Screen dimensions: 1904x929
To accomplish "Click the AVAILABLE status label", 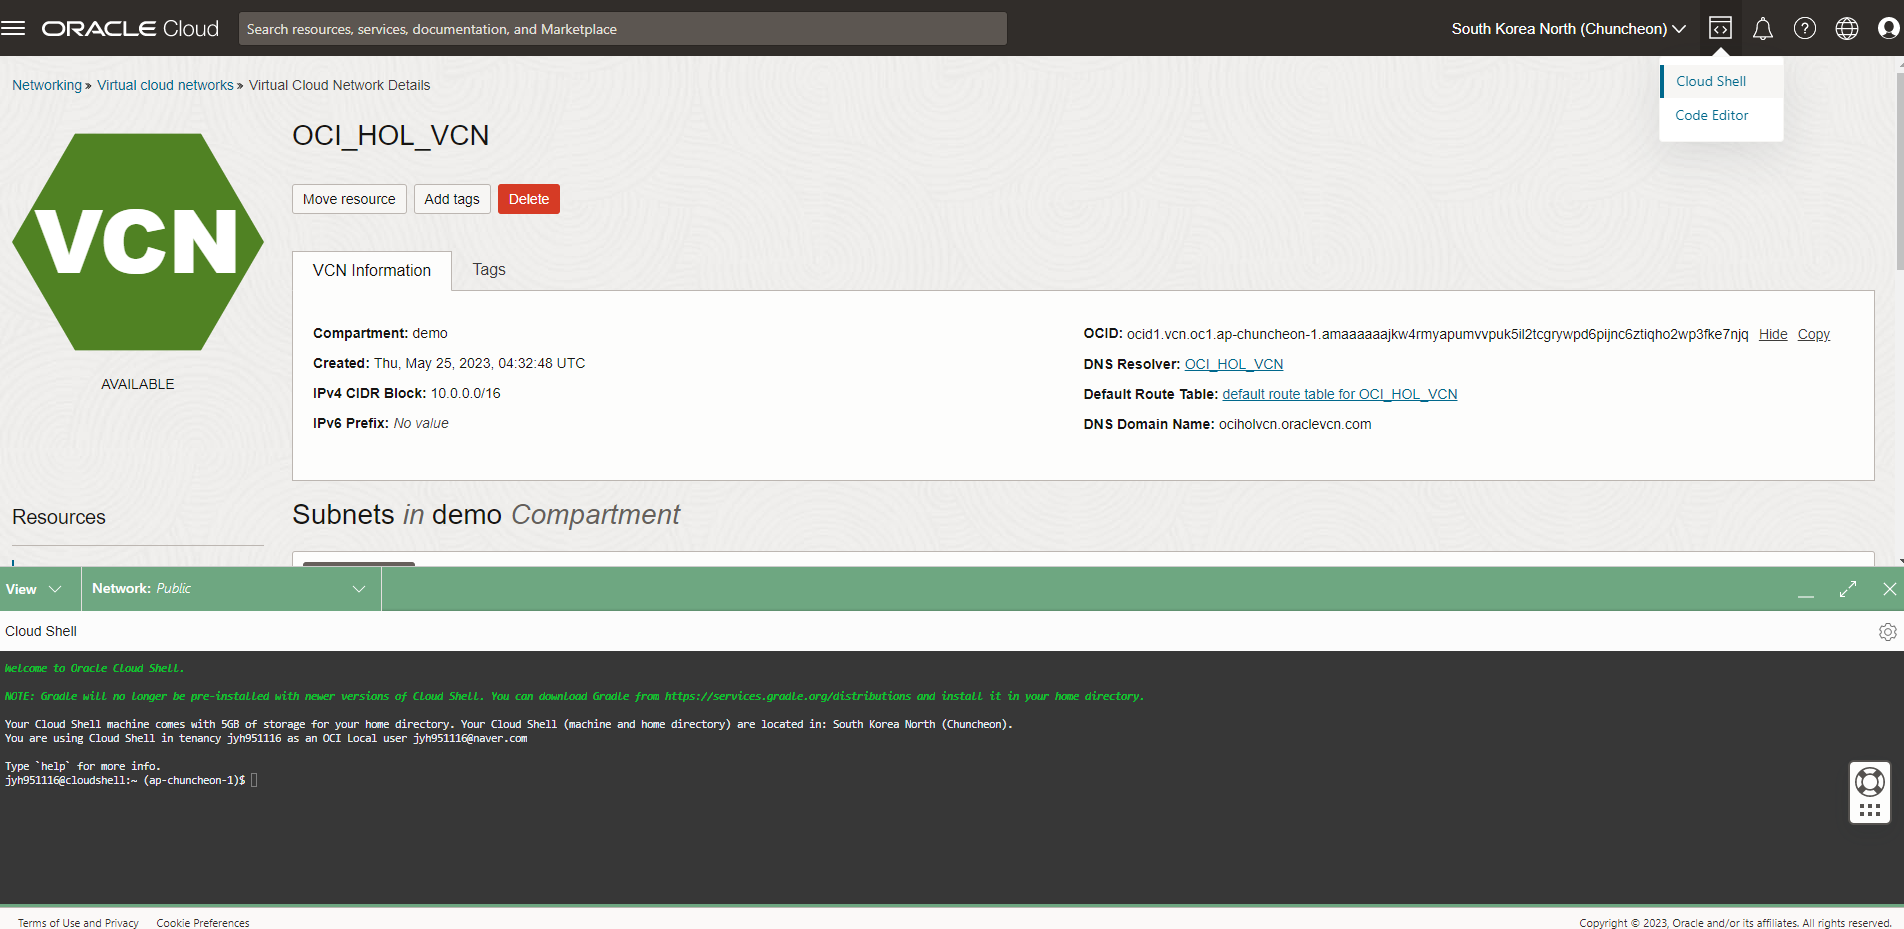I will pyautogui.click(x=138, y=384).
